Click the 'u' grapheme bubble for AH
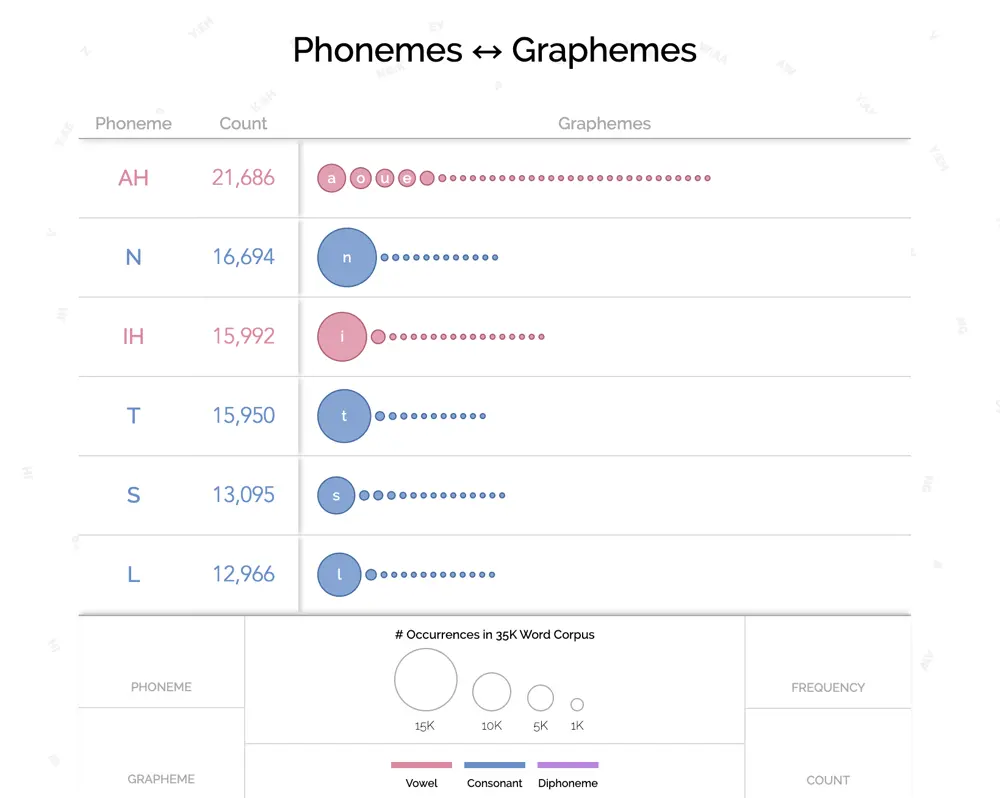This screenshot has width=1000, height=798. pos(385,178)
